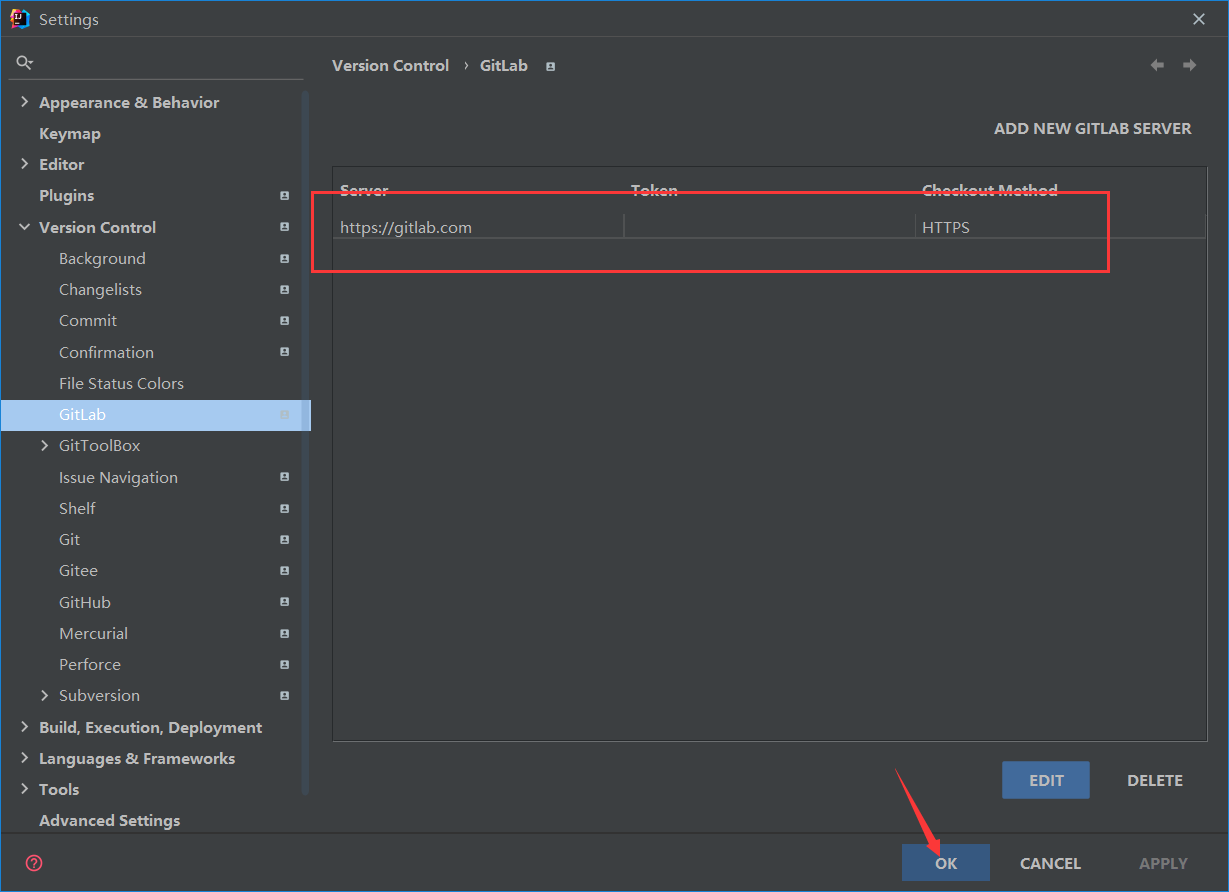
Task: Click the project icon beside Git
Action: coord(284,539)
